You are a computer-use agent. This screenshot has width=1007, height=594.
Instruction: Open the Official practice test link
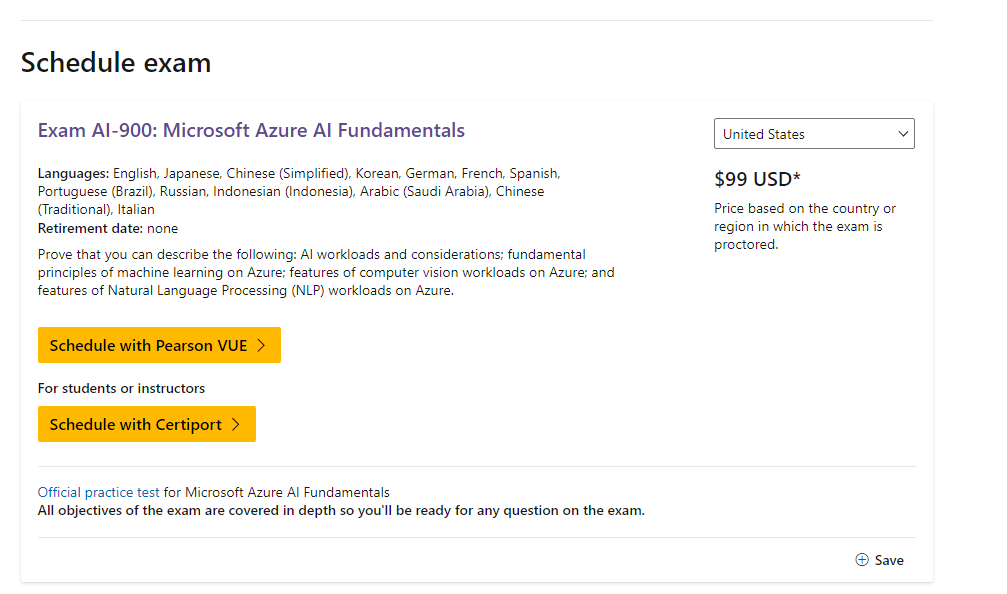point(98,491)
